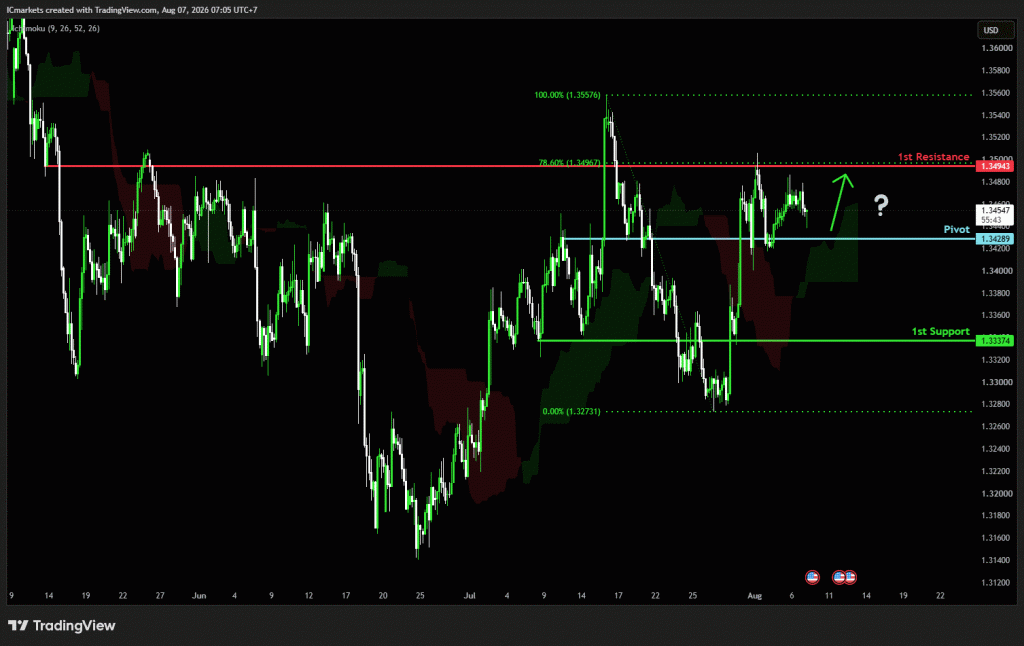The image size is (1024, 646).
Task: Click the 1.33374 green support price tag
Action: point(995,340)
